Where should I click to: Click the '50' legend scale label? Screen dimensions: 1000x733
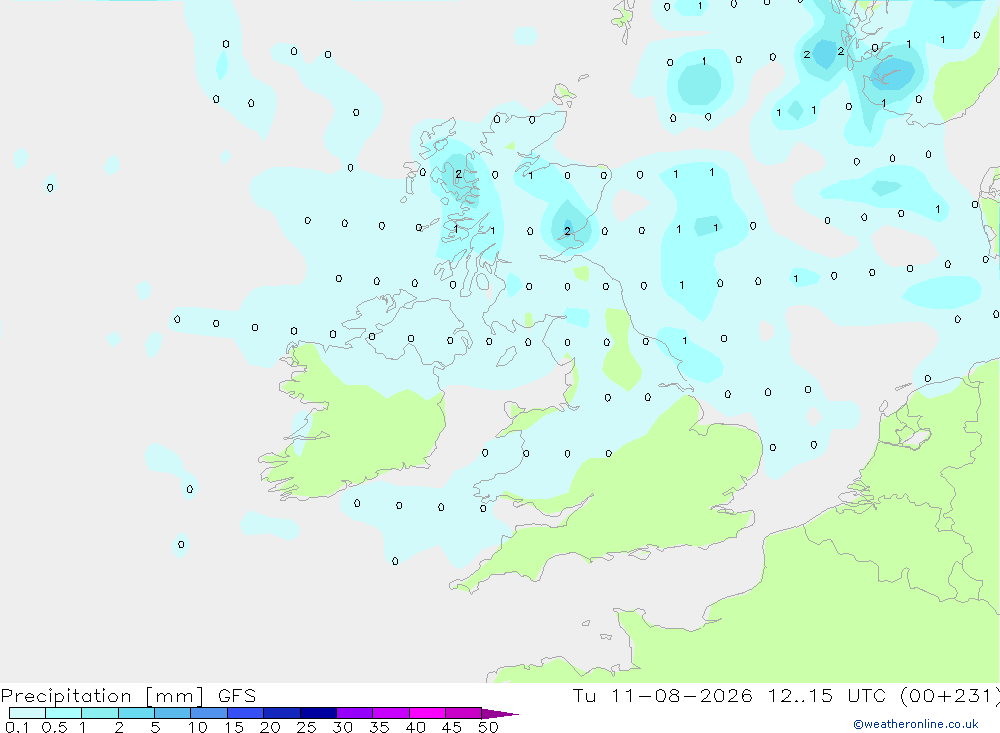pos(488,727)
